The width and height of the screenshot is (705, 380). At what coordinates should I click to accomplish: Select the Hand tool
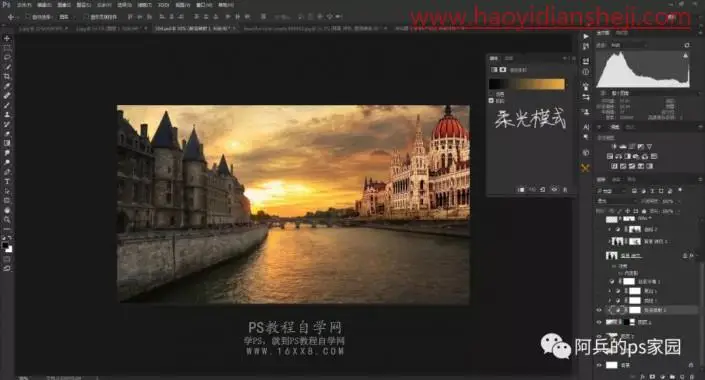[7, 210]
